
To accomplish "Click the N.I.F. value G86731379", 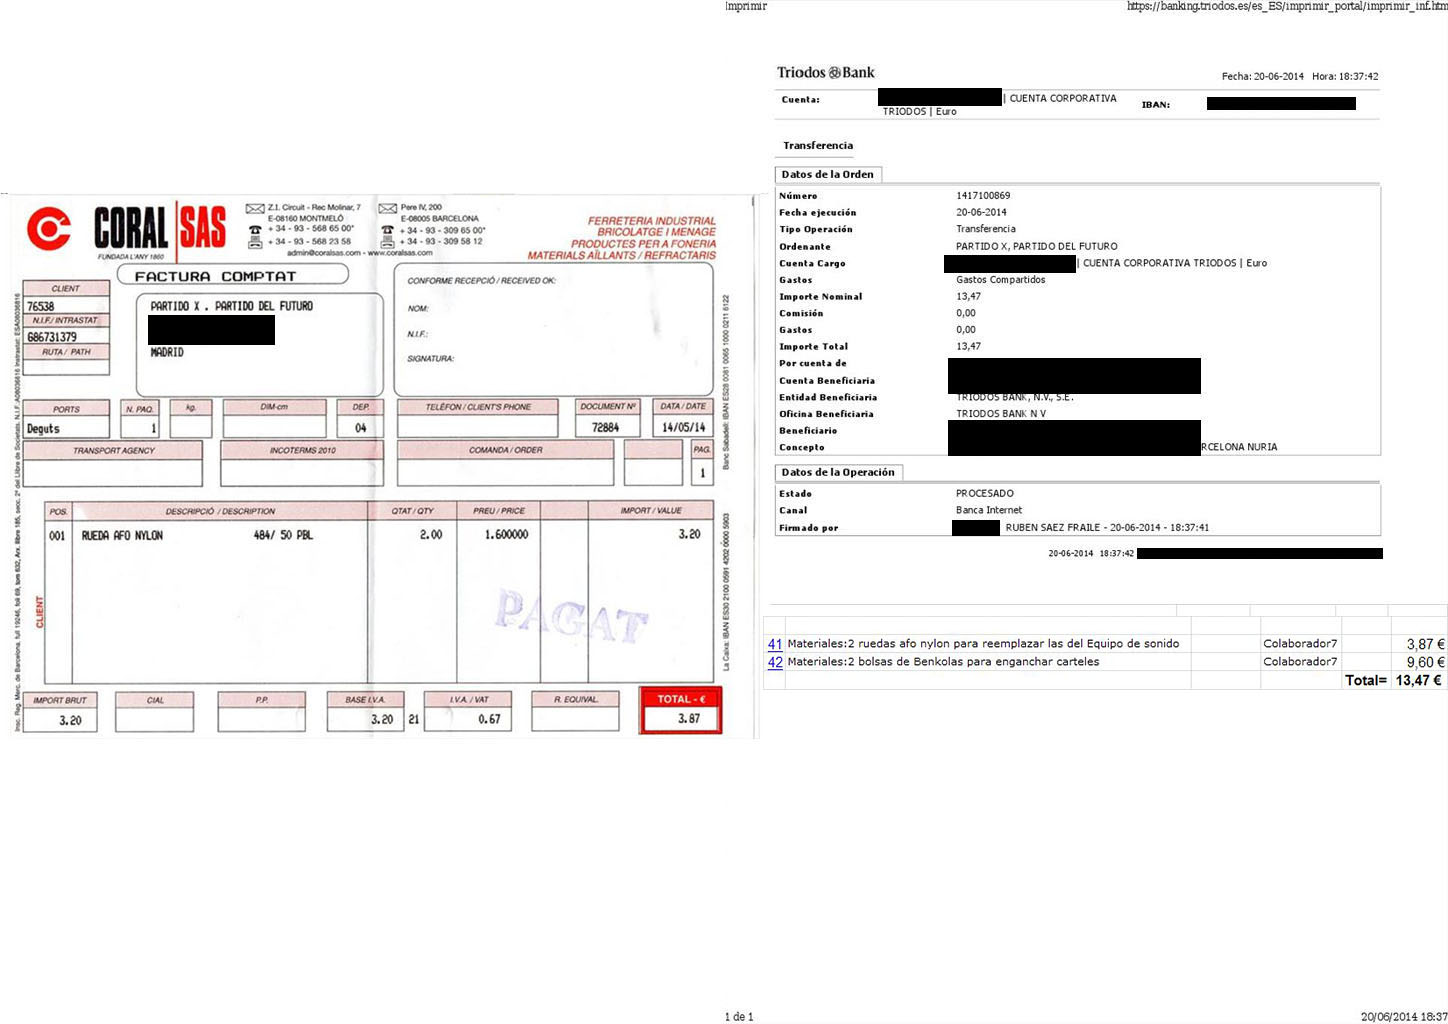I will pyautogui.click(x=52, y=337).
